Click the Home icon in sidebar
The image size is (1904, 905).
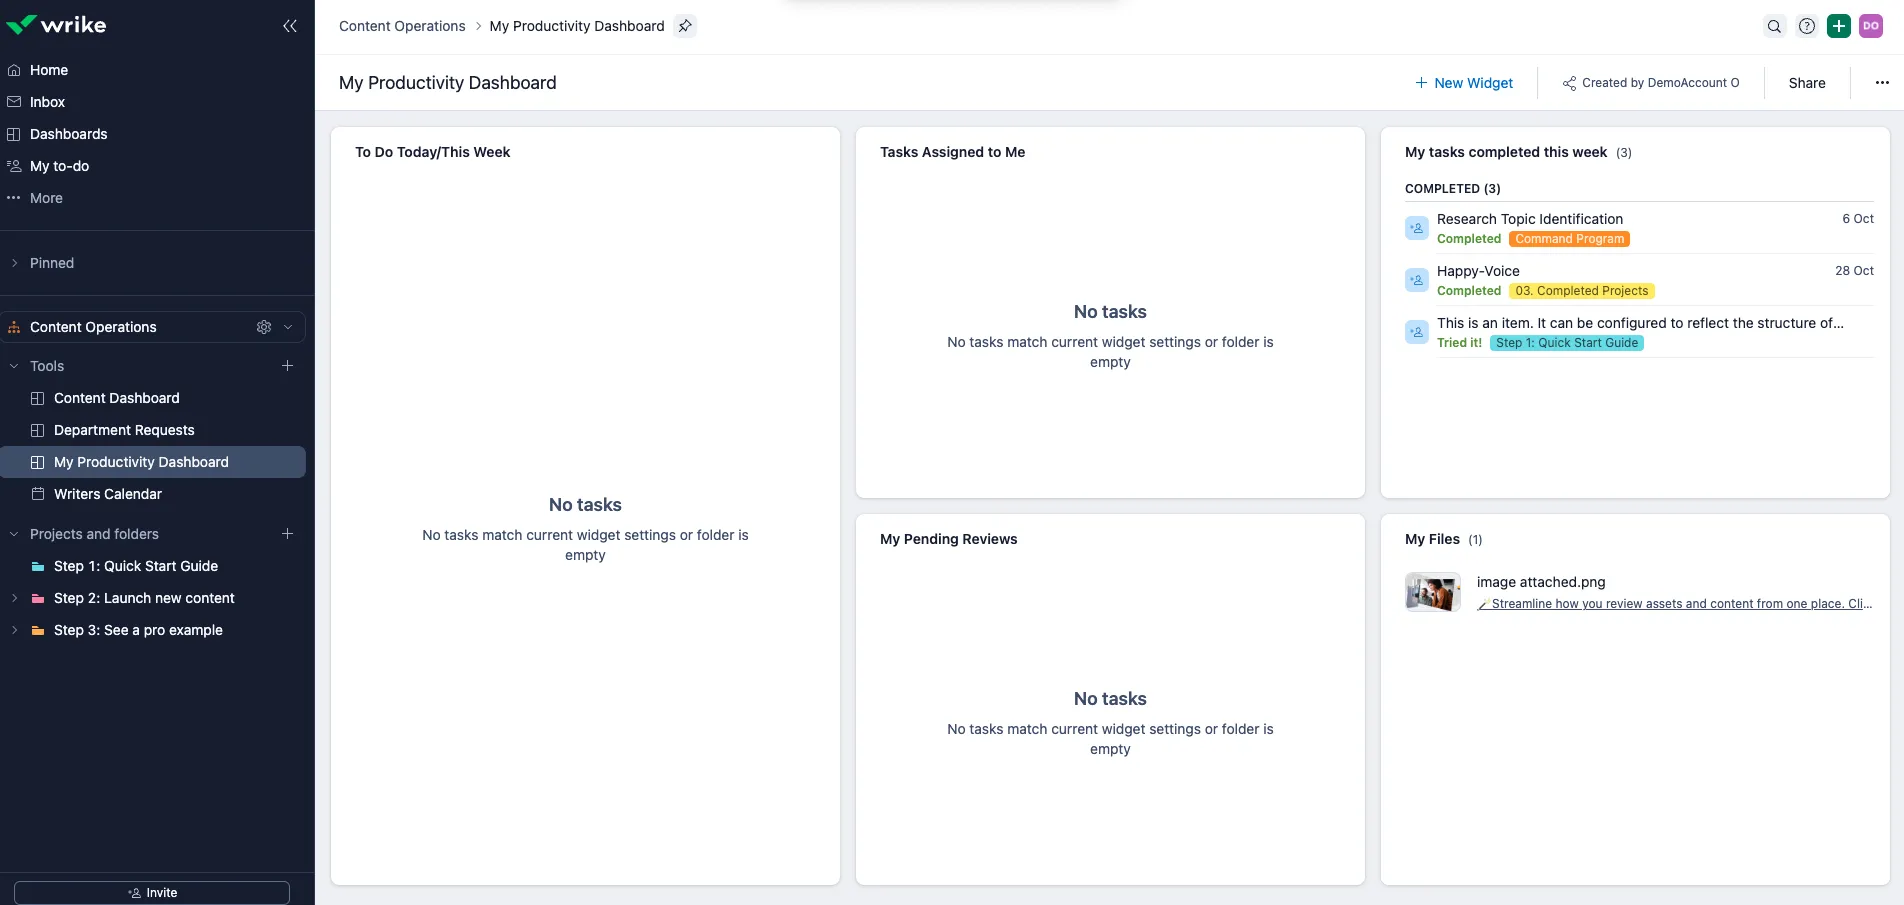(14, 70)
